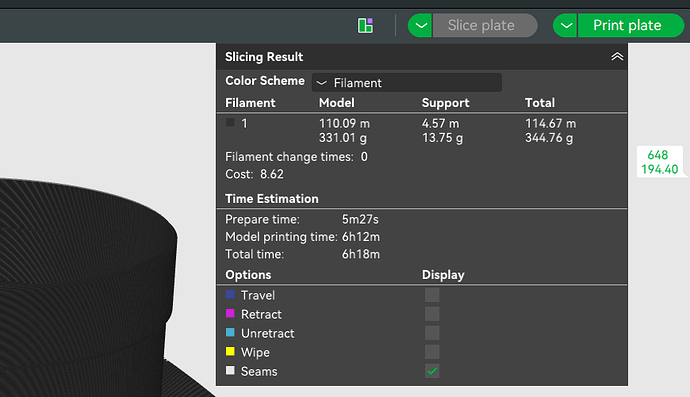This screenshot has width=690, height=397.
Task: Click the cyan Unretract color swatch
Action: pos(230,332)
